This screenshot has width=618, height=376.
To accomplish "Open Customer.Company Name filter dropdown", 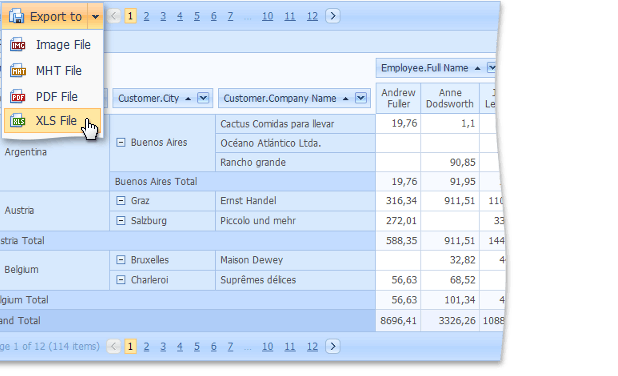I will [361, 98].
